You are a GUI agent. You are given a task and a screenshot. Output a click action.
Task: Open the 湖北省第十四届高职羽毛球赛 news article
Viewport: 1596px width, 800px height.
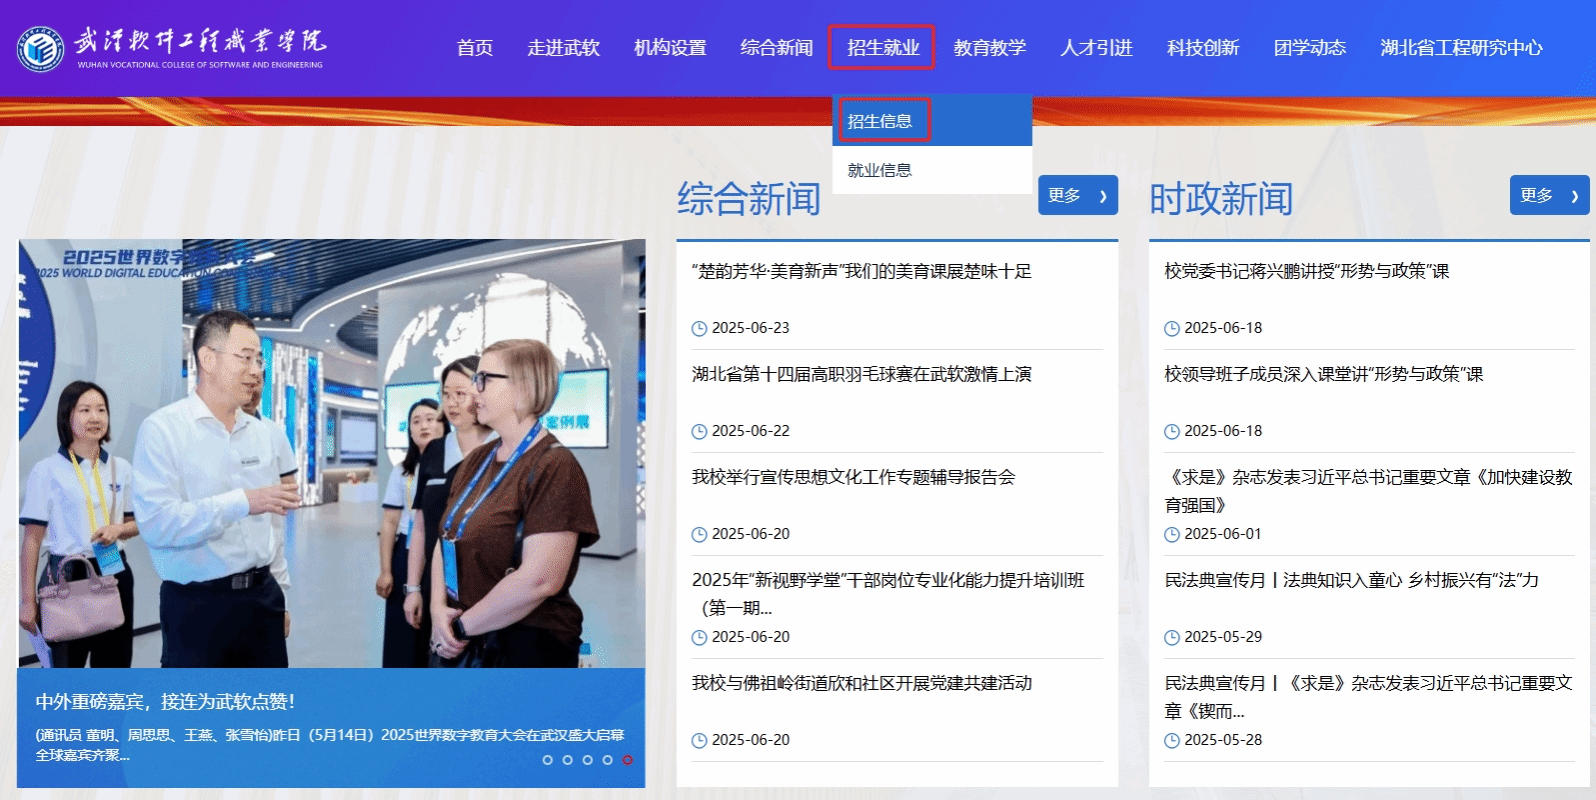pos(861,374)
